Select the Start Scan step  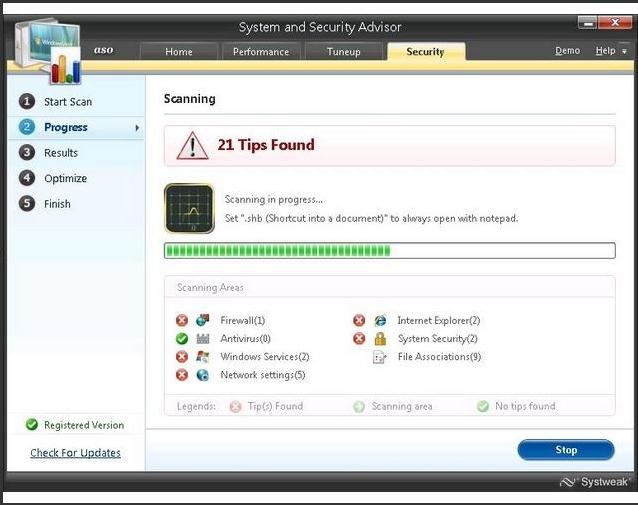tap(68, 102)
